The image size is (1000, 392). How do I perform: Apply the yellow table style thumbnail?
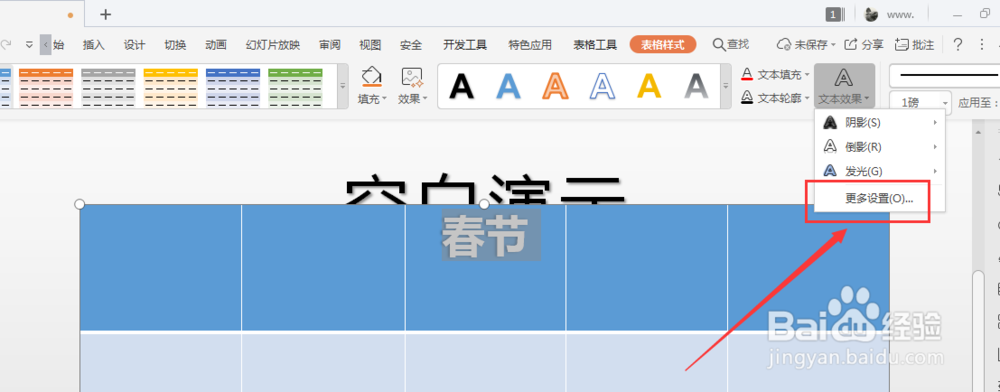(x=171, y=88)
